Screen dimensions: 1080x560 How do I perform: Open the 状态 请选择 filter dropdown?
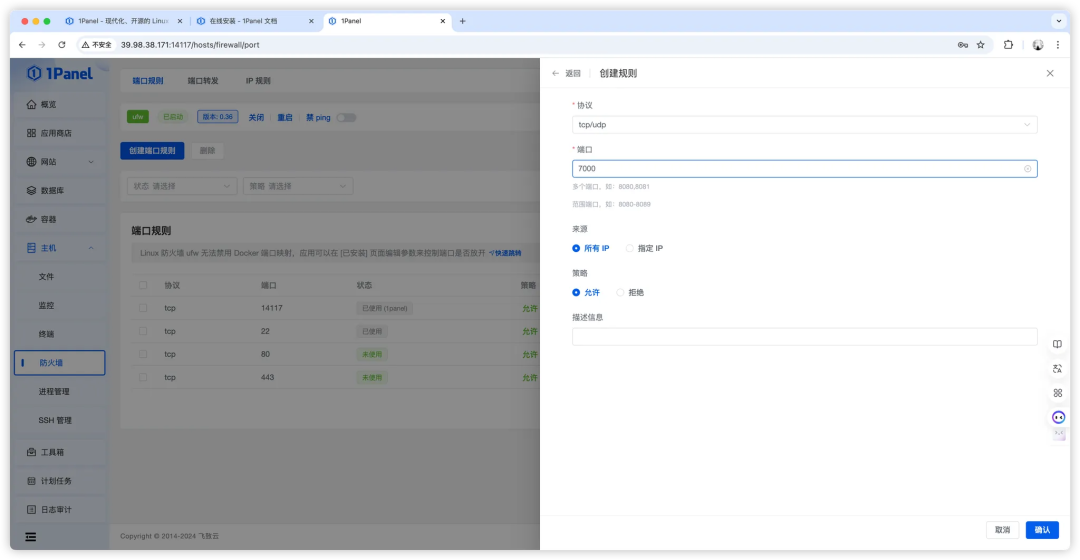tap(182, 186)
